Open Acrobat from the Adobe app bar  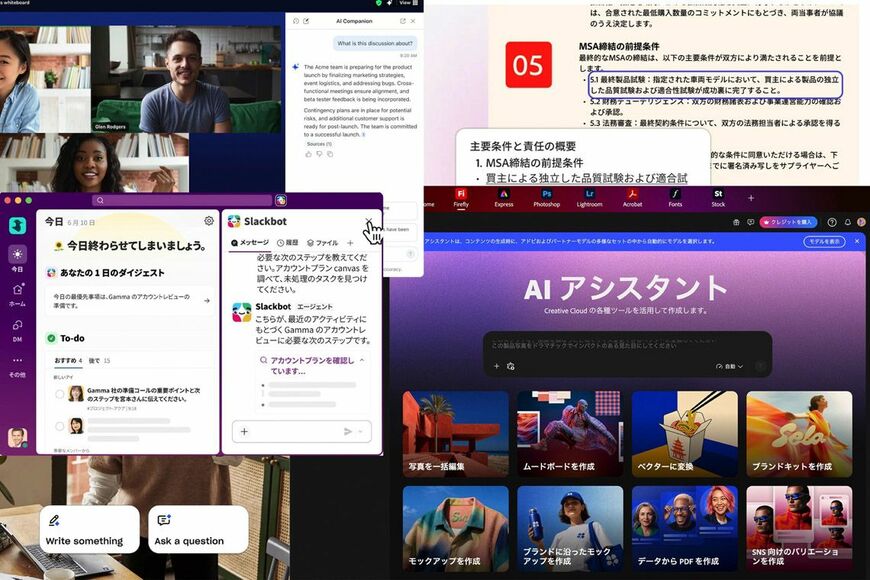[x=632, y=197]
